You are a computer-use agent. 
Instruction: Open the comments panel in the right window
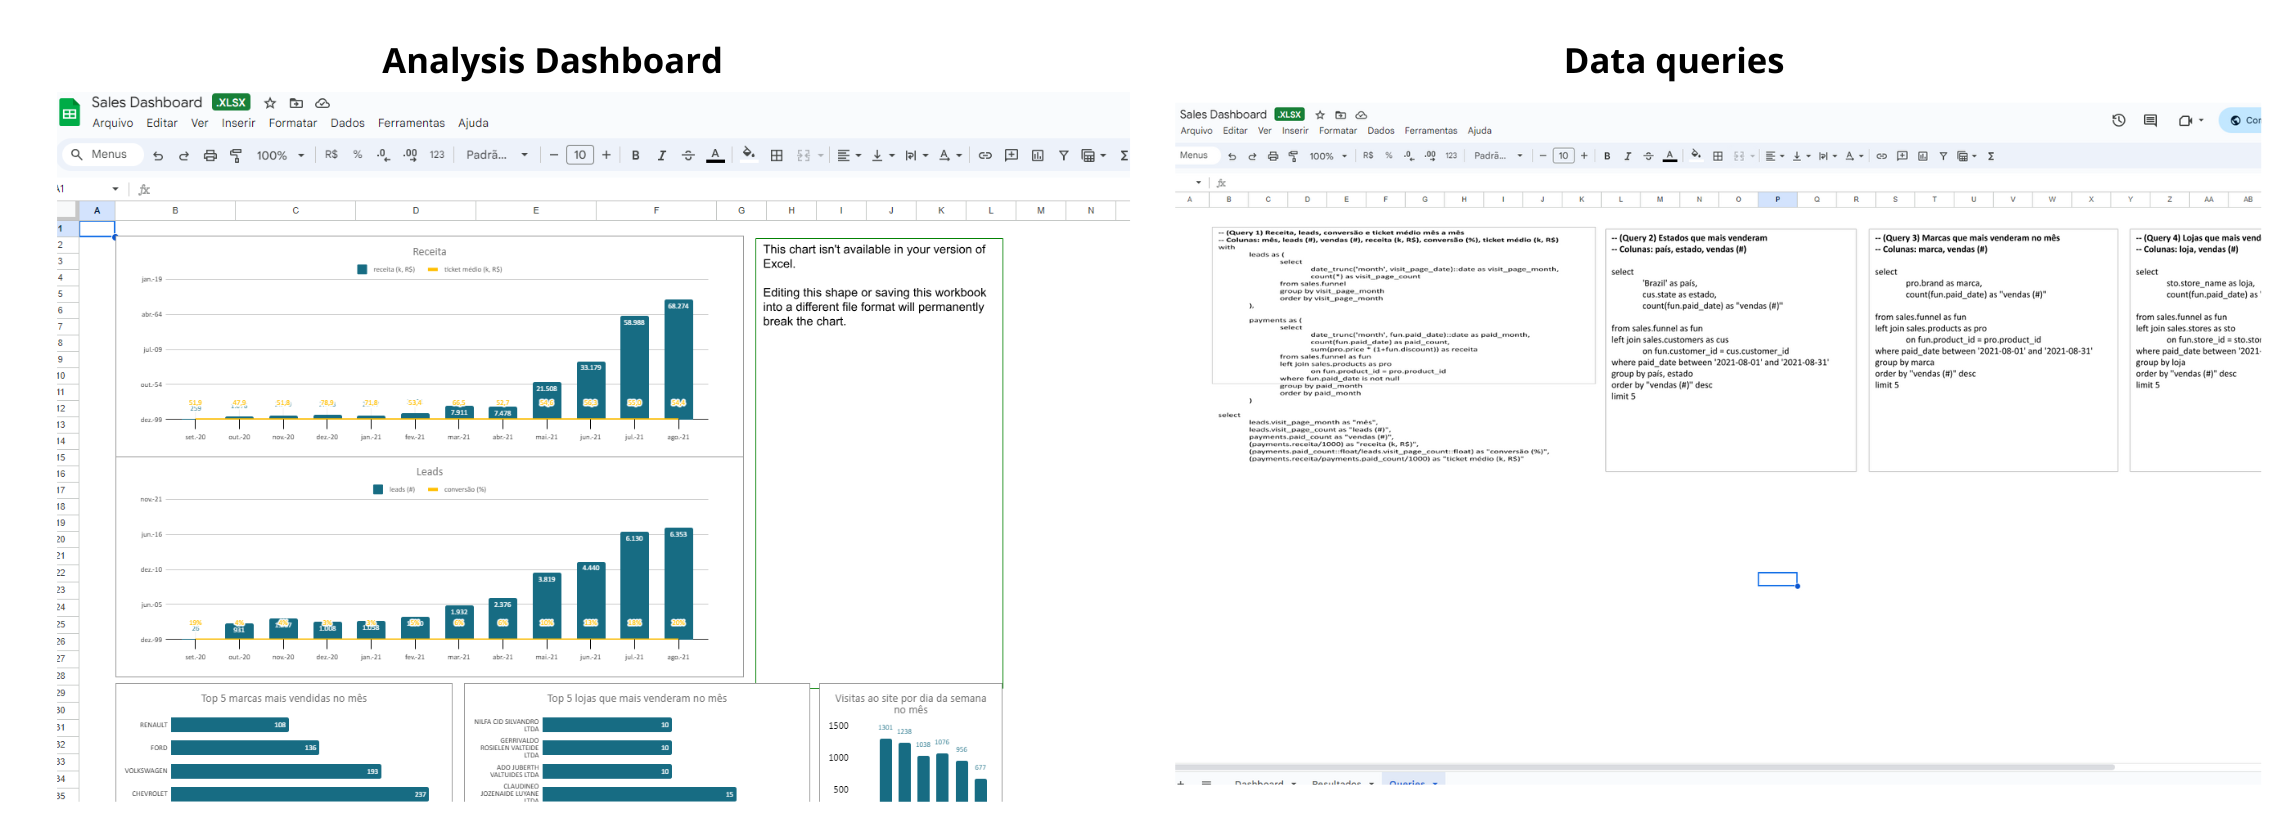click(2150, 120)
